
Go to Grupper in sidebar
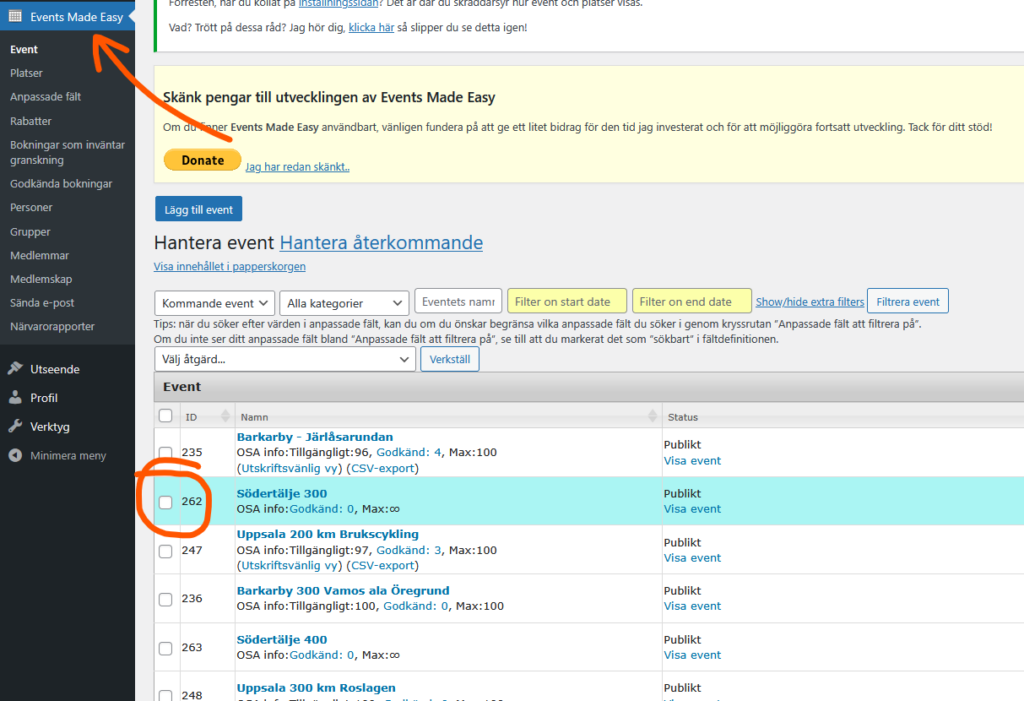tap(30, 232)
